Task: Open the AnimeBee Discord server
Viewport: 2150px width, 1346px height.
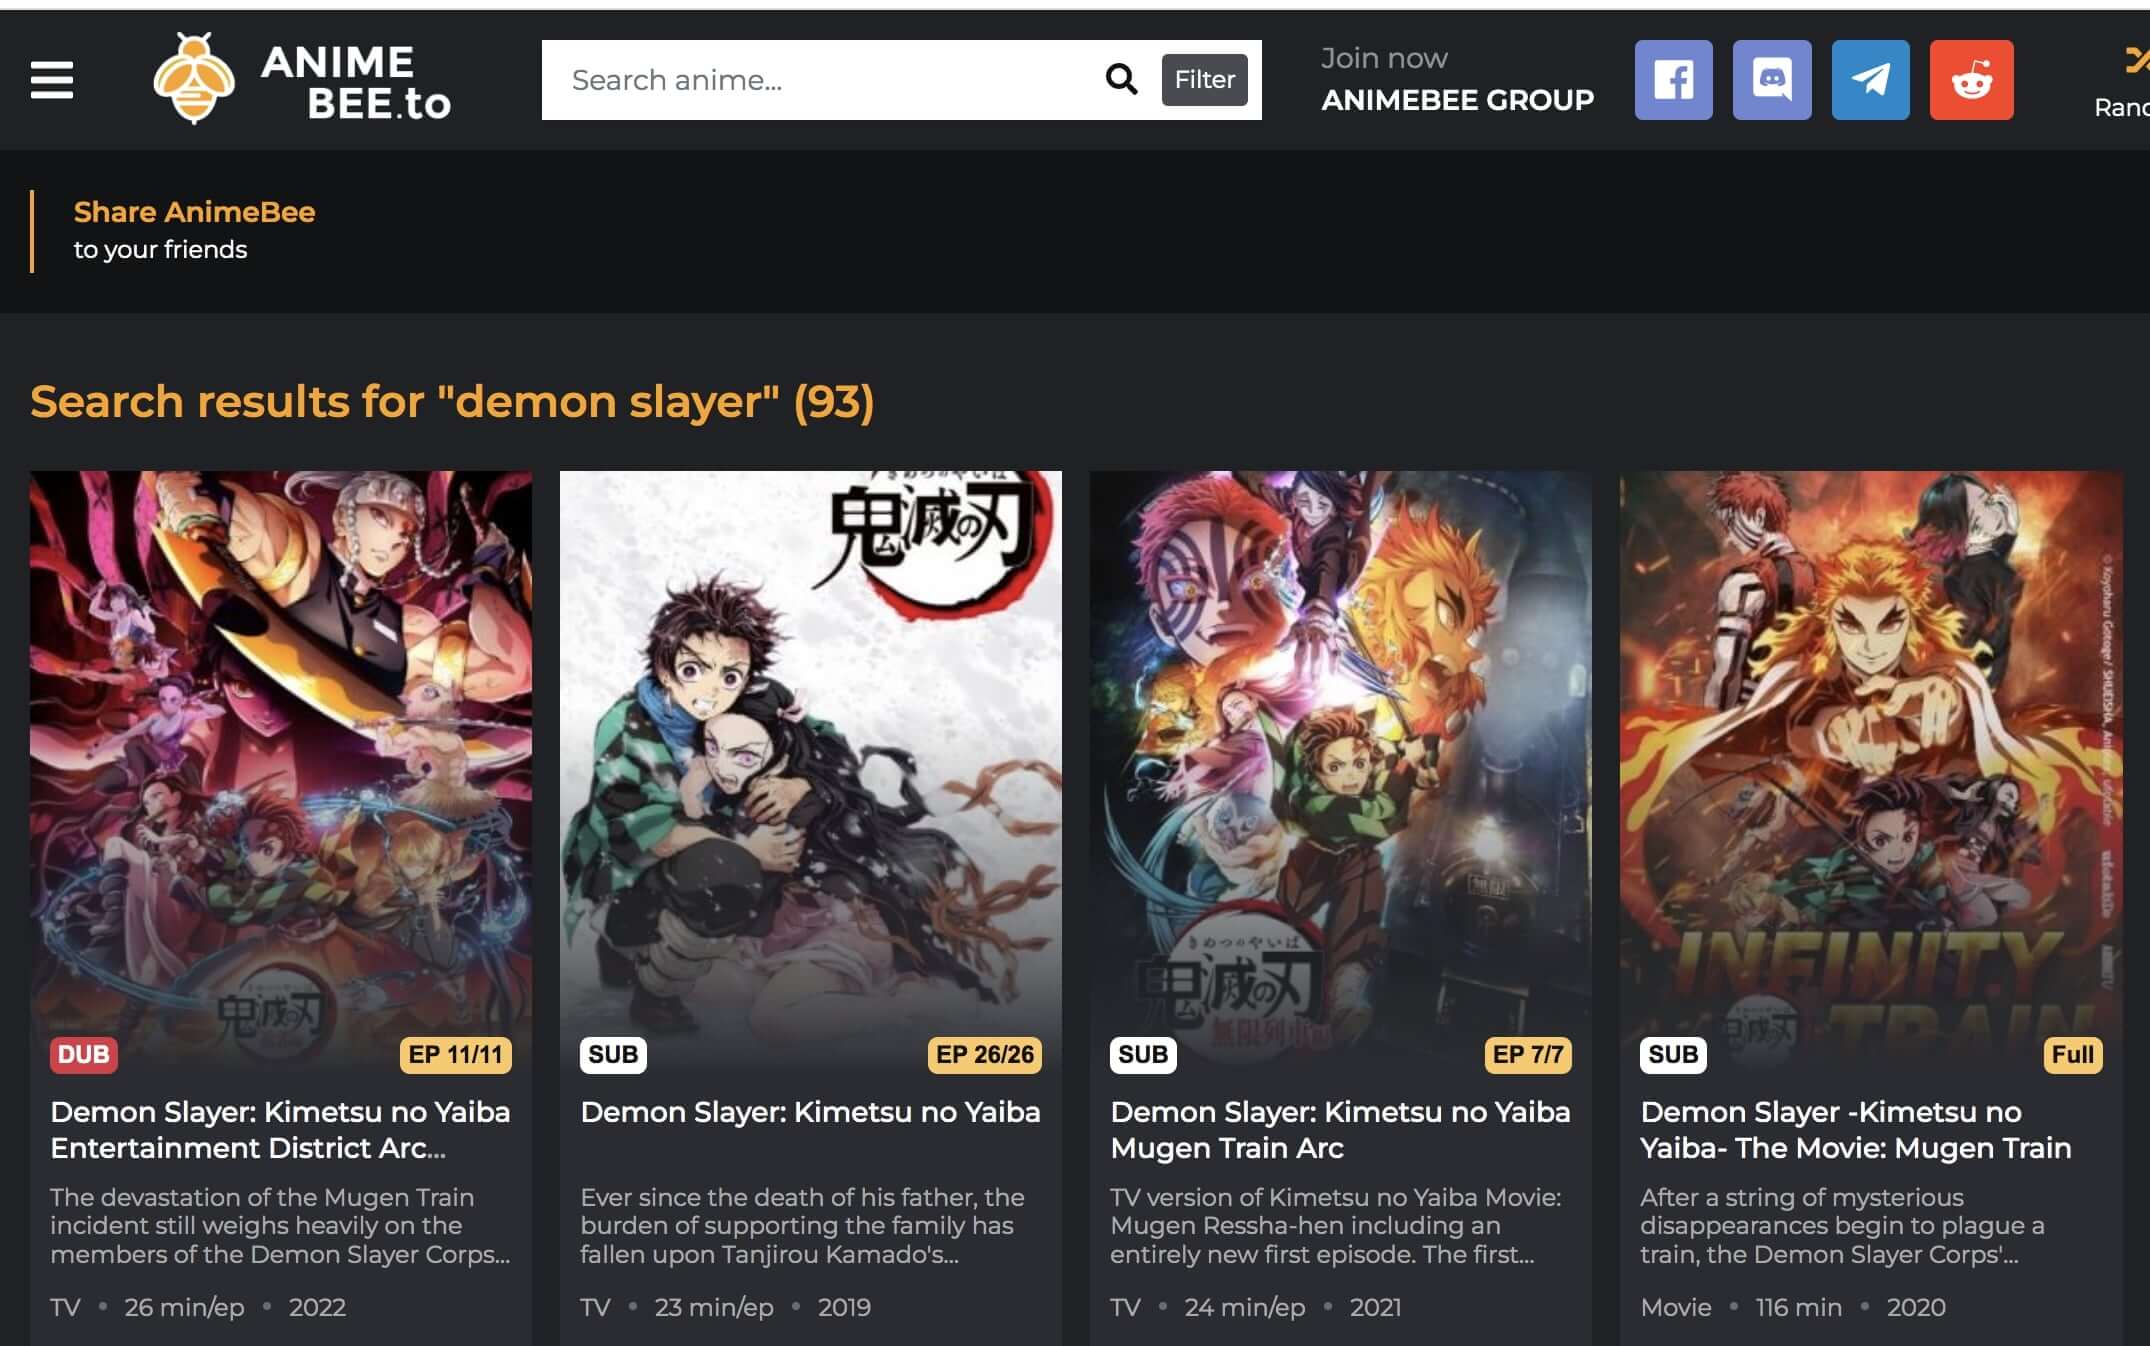Action: point(1772,80)
